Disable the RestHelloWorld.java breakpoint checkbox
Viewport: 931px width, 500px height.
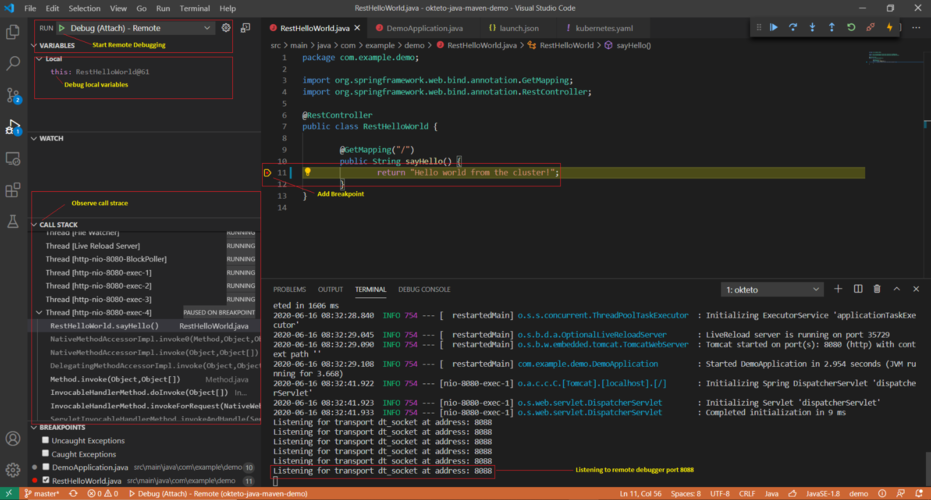tap(46, 480)
